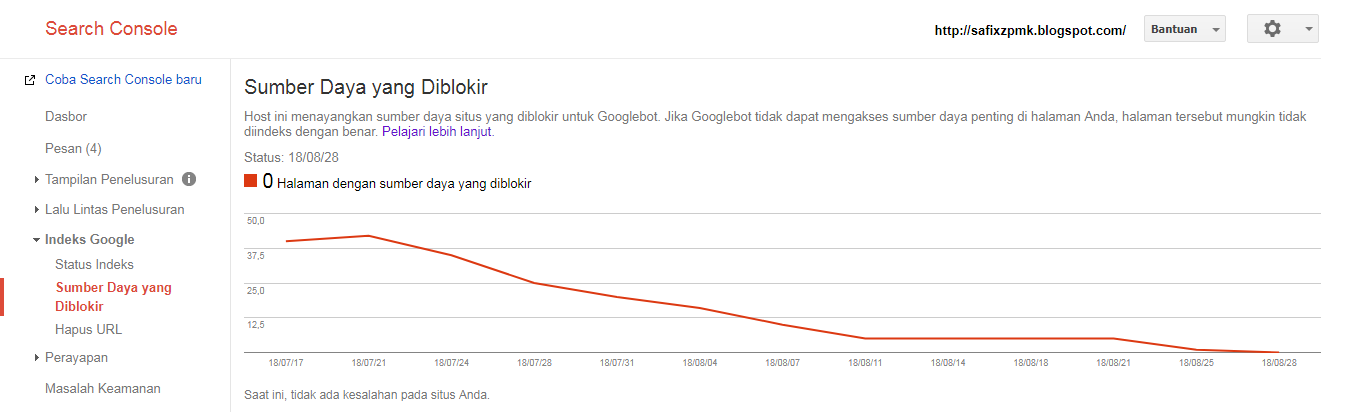This screenshot has height=415, width=1365.
Task: Click the 18/08/14 date label on chart
Action: coord(948,362)
